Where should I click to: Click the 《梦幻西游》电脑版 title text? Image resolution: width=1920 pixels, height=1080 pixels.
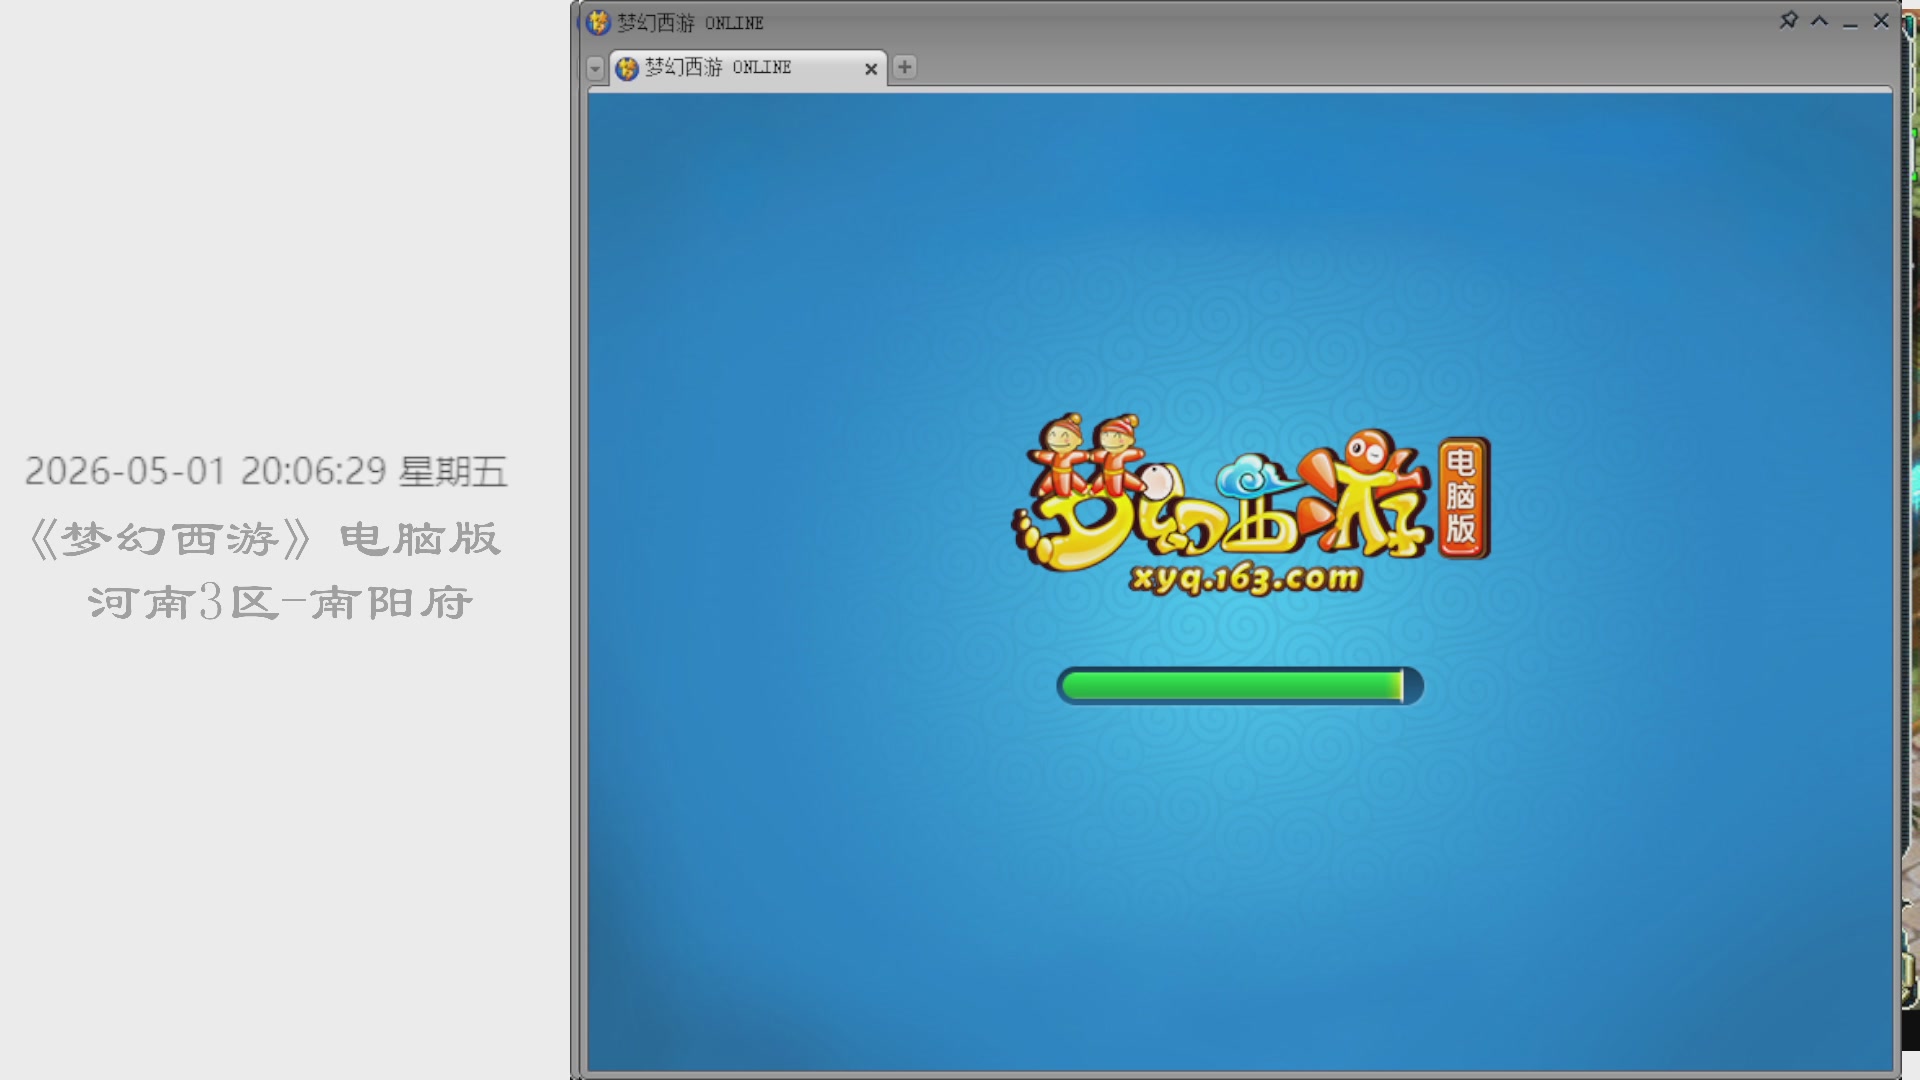(265, 539)
